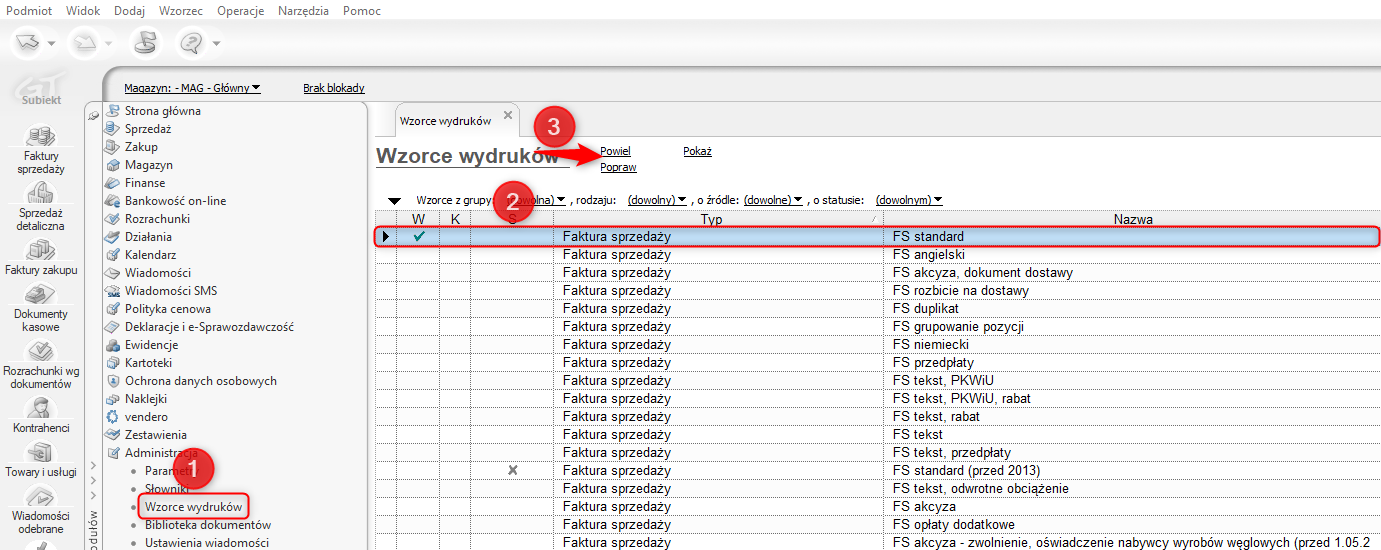1381x550 pixels.
Task: Click the Kalendarz module icon
Action: pos(113,255)
